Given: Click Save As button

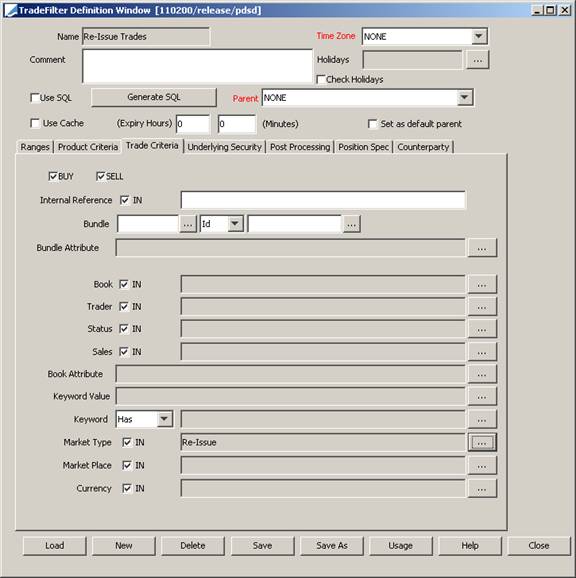Looking at the screenshot, I should tap(332, 546).
